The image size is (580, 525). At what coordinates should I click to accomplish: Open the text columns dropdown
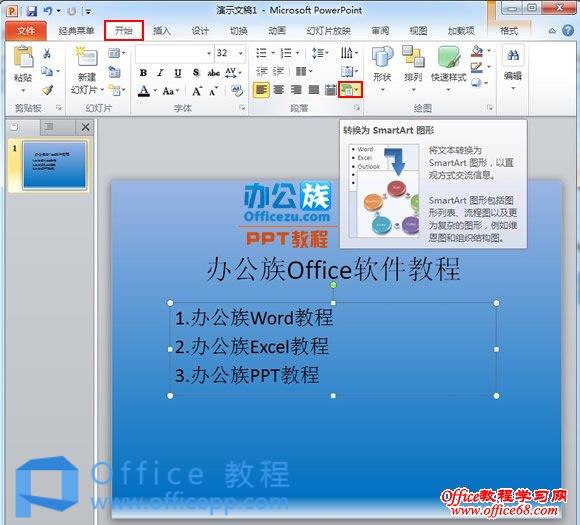point(304,71)
